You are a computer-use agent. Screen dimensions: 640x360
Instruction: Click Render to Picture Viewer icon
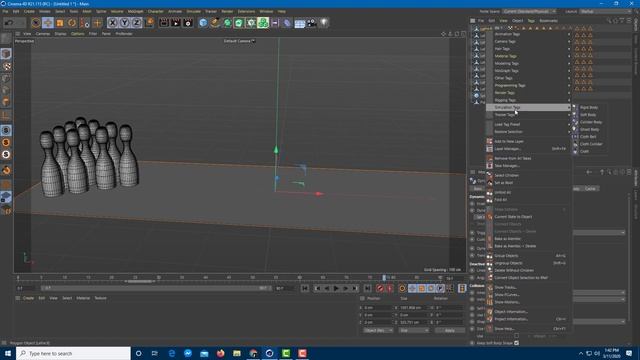pos(176,23)
